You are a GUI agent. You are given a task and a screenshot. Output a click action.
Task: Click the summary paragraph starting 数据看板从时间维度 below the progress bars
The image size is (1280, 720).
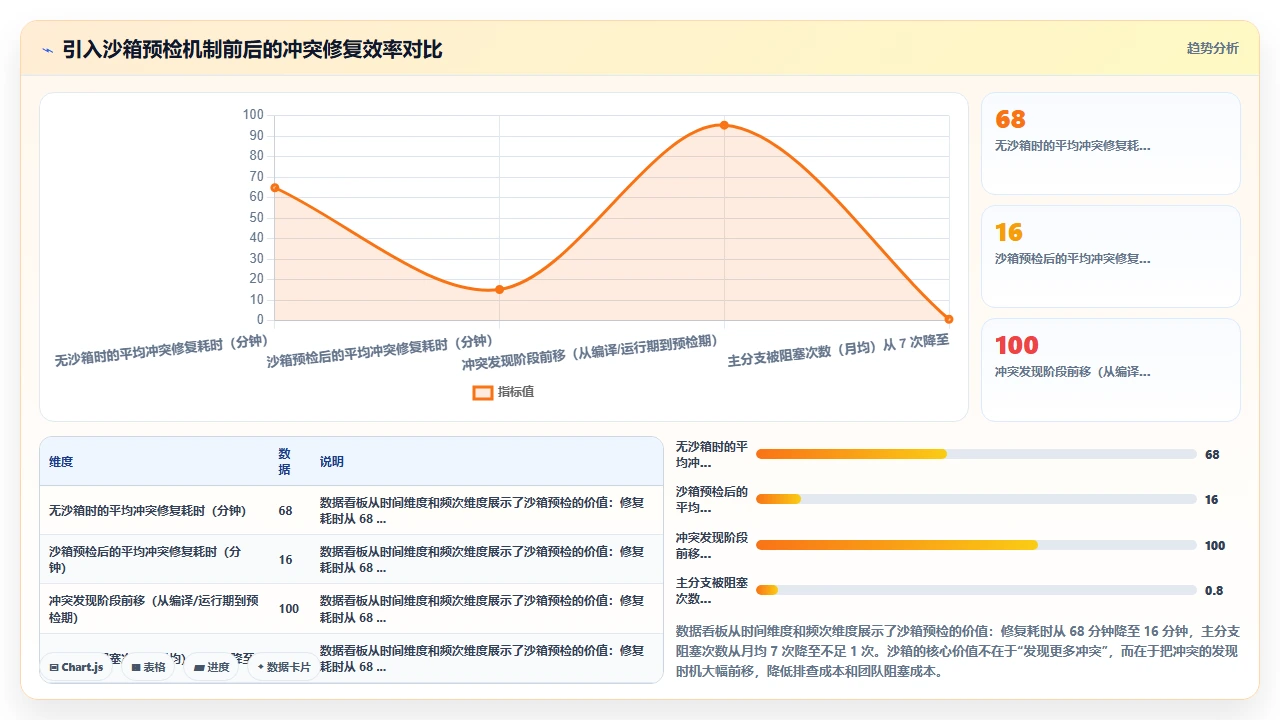point(958,651)
